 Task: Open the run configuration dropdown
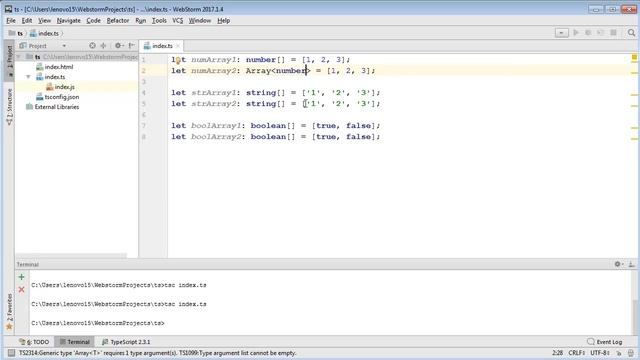tap(562, 33)
